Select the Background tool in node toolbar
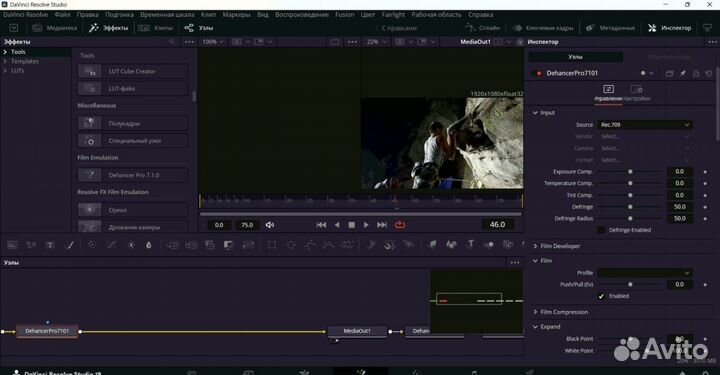This screenshot has width=720, height=375. point(12,245)
